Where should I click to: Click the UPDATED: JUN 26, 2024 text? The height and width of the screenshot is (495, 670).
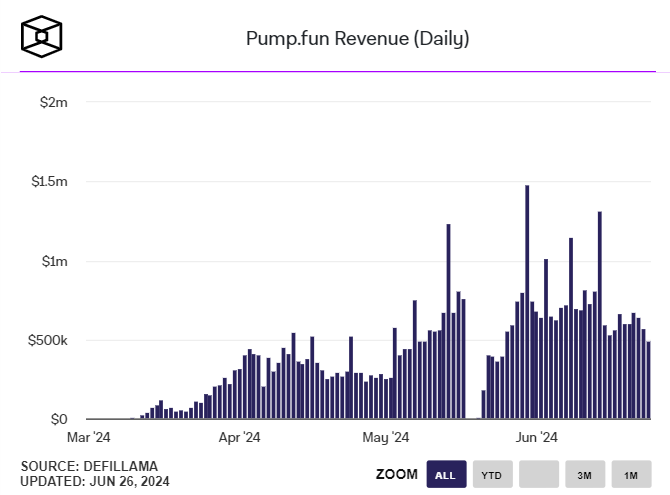[x=95, y=481]
